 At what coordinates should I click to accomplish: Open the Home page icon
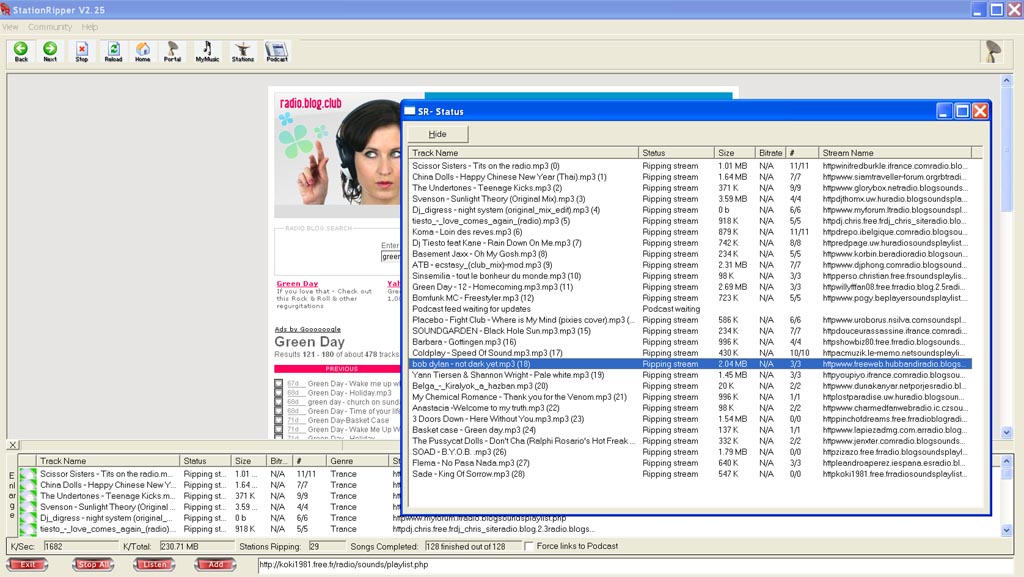[142, 52]
